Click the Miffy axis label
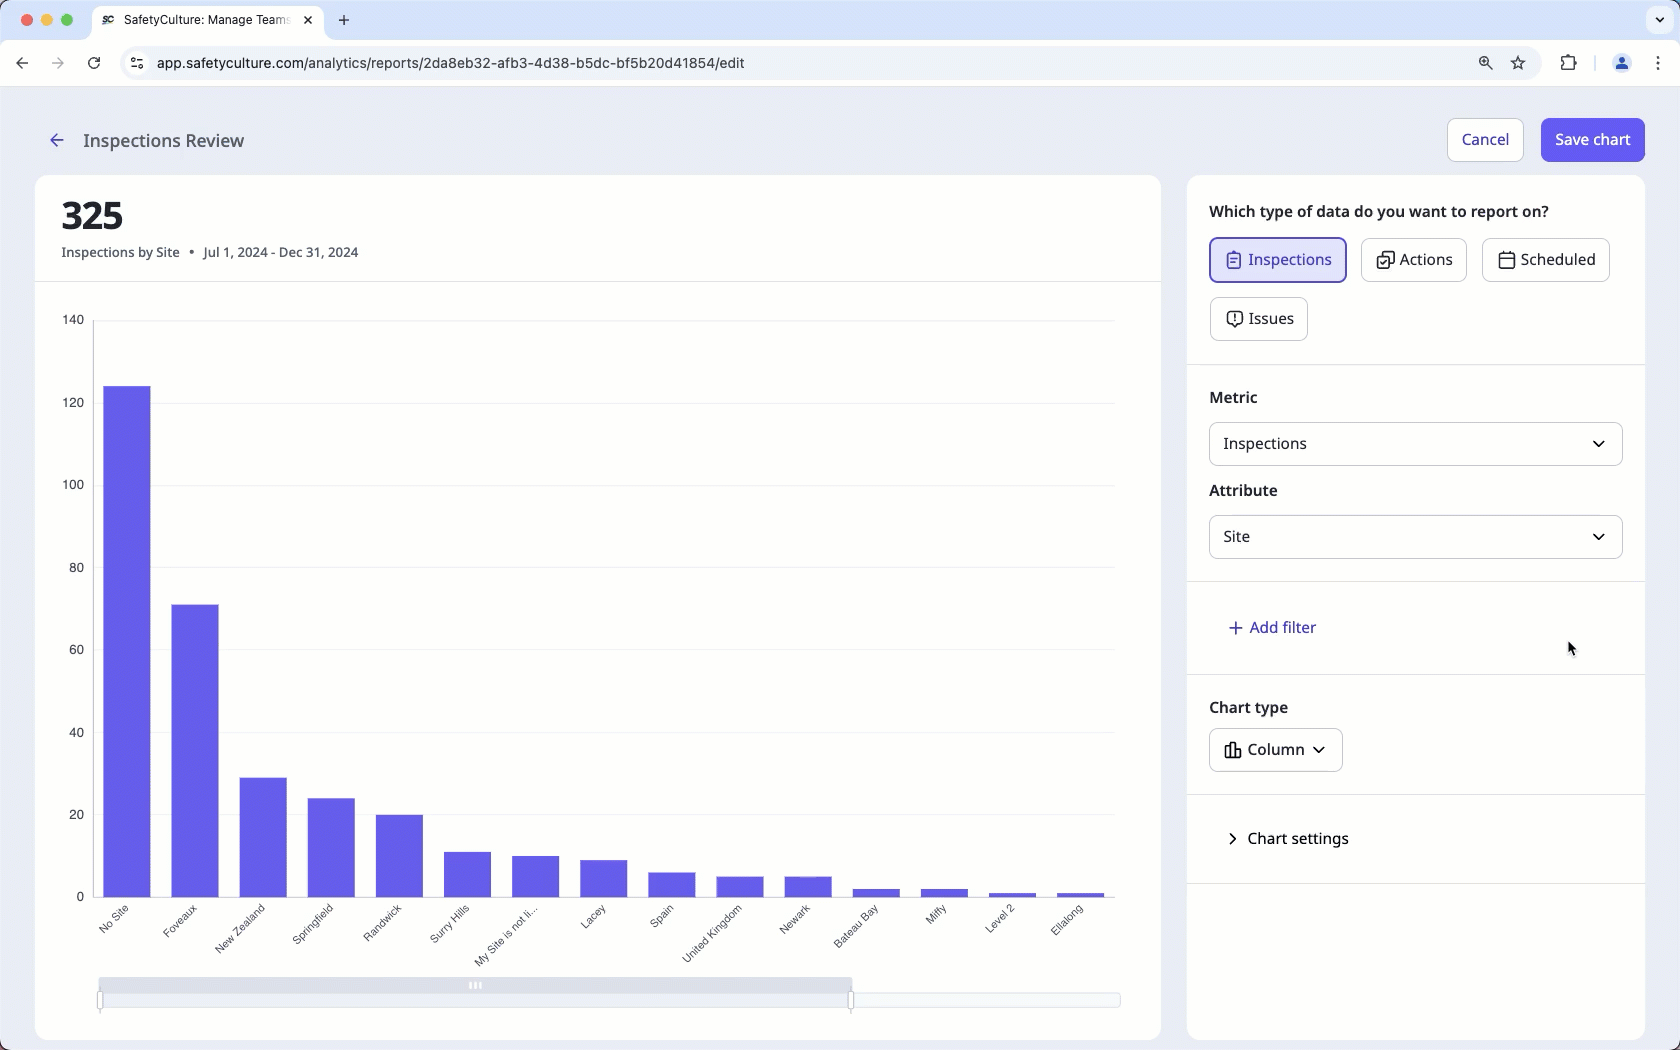The width and height of the screenshot is (1680, 1050). click(x=936, y=914)
